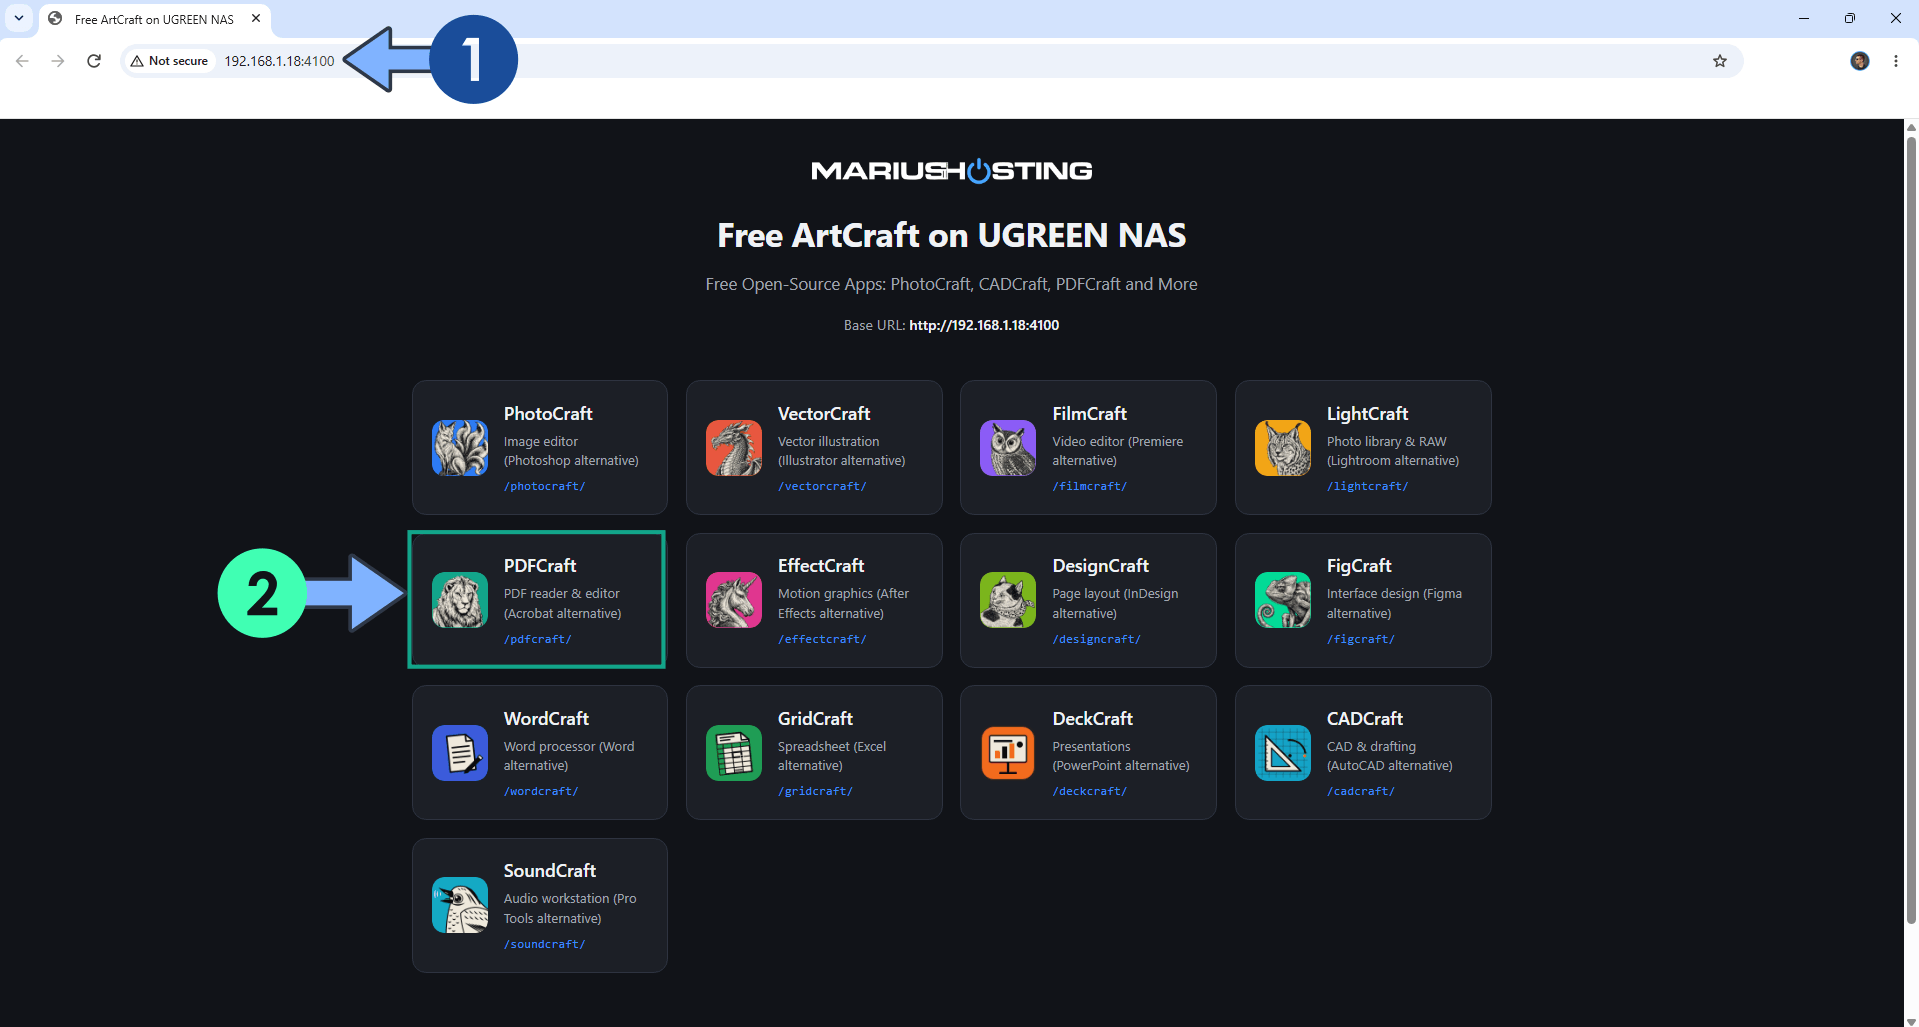Open the EffectCraft unicorn icon
The image size is (1919, 1027).
[x=734, y=600]
